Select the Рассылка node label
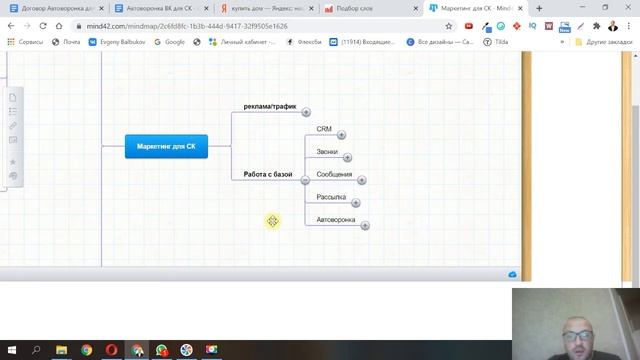This screenshot has width=640, height=360. tap(331, 197)
